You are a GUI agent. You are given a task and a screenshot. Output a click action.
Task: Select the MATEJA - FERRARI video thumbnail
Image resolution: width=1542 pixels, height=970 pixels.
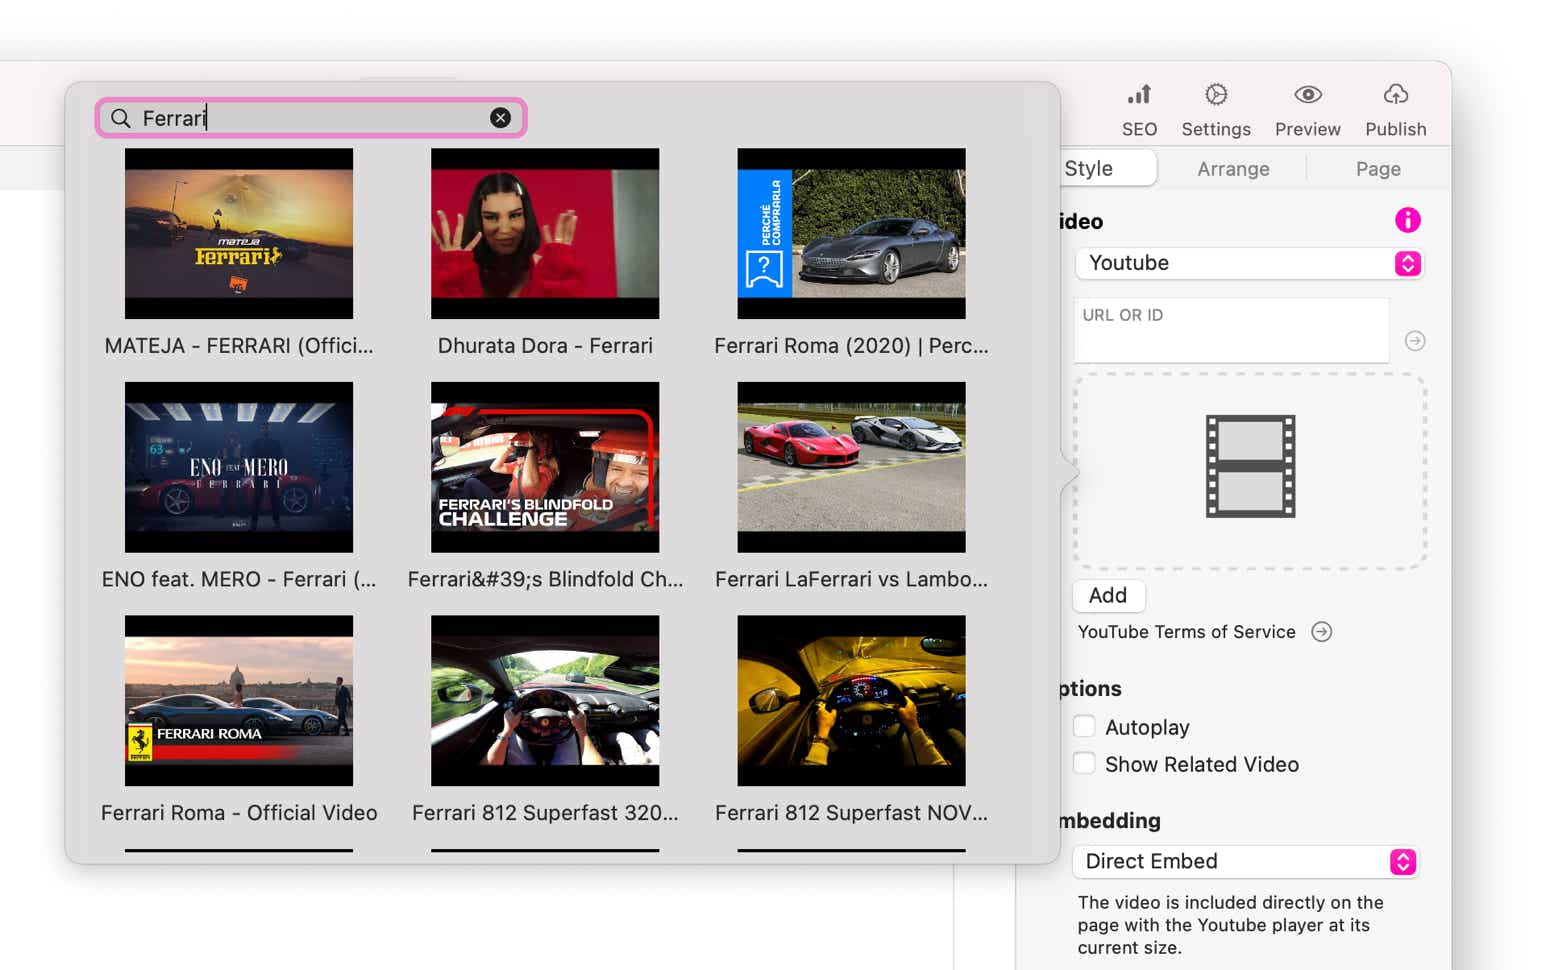239,234
